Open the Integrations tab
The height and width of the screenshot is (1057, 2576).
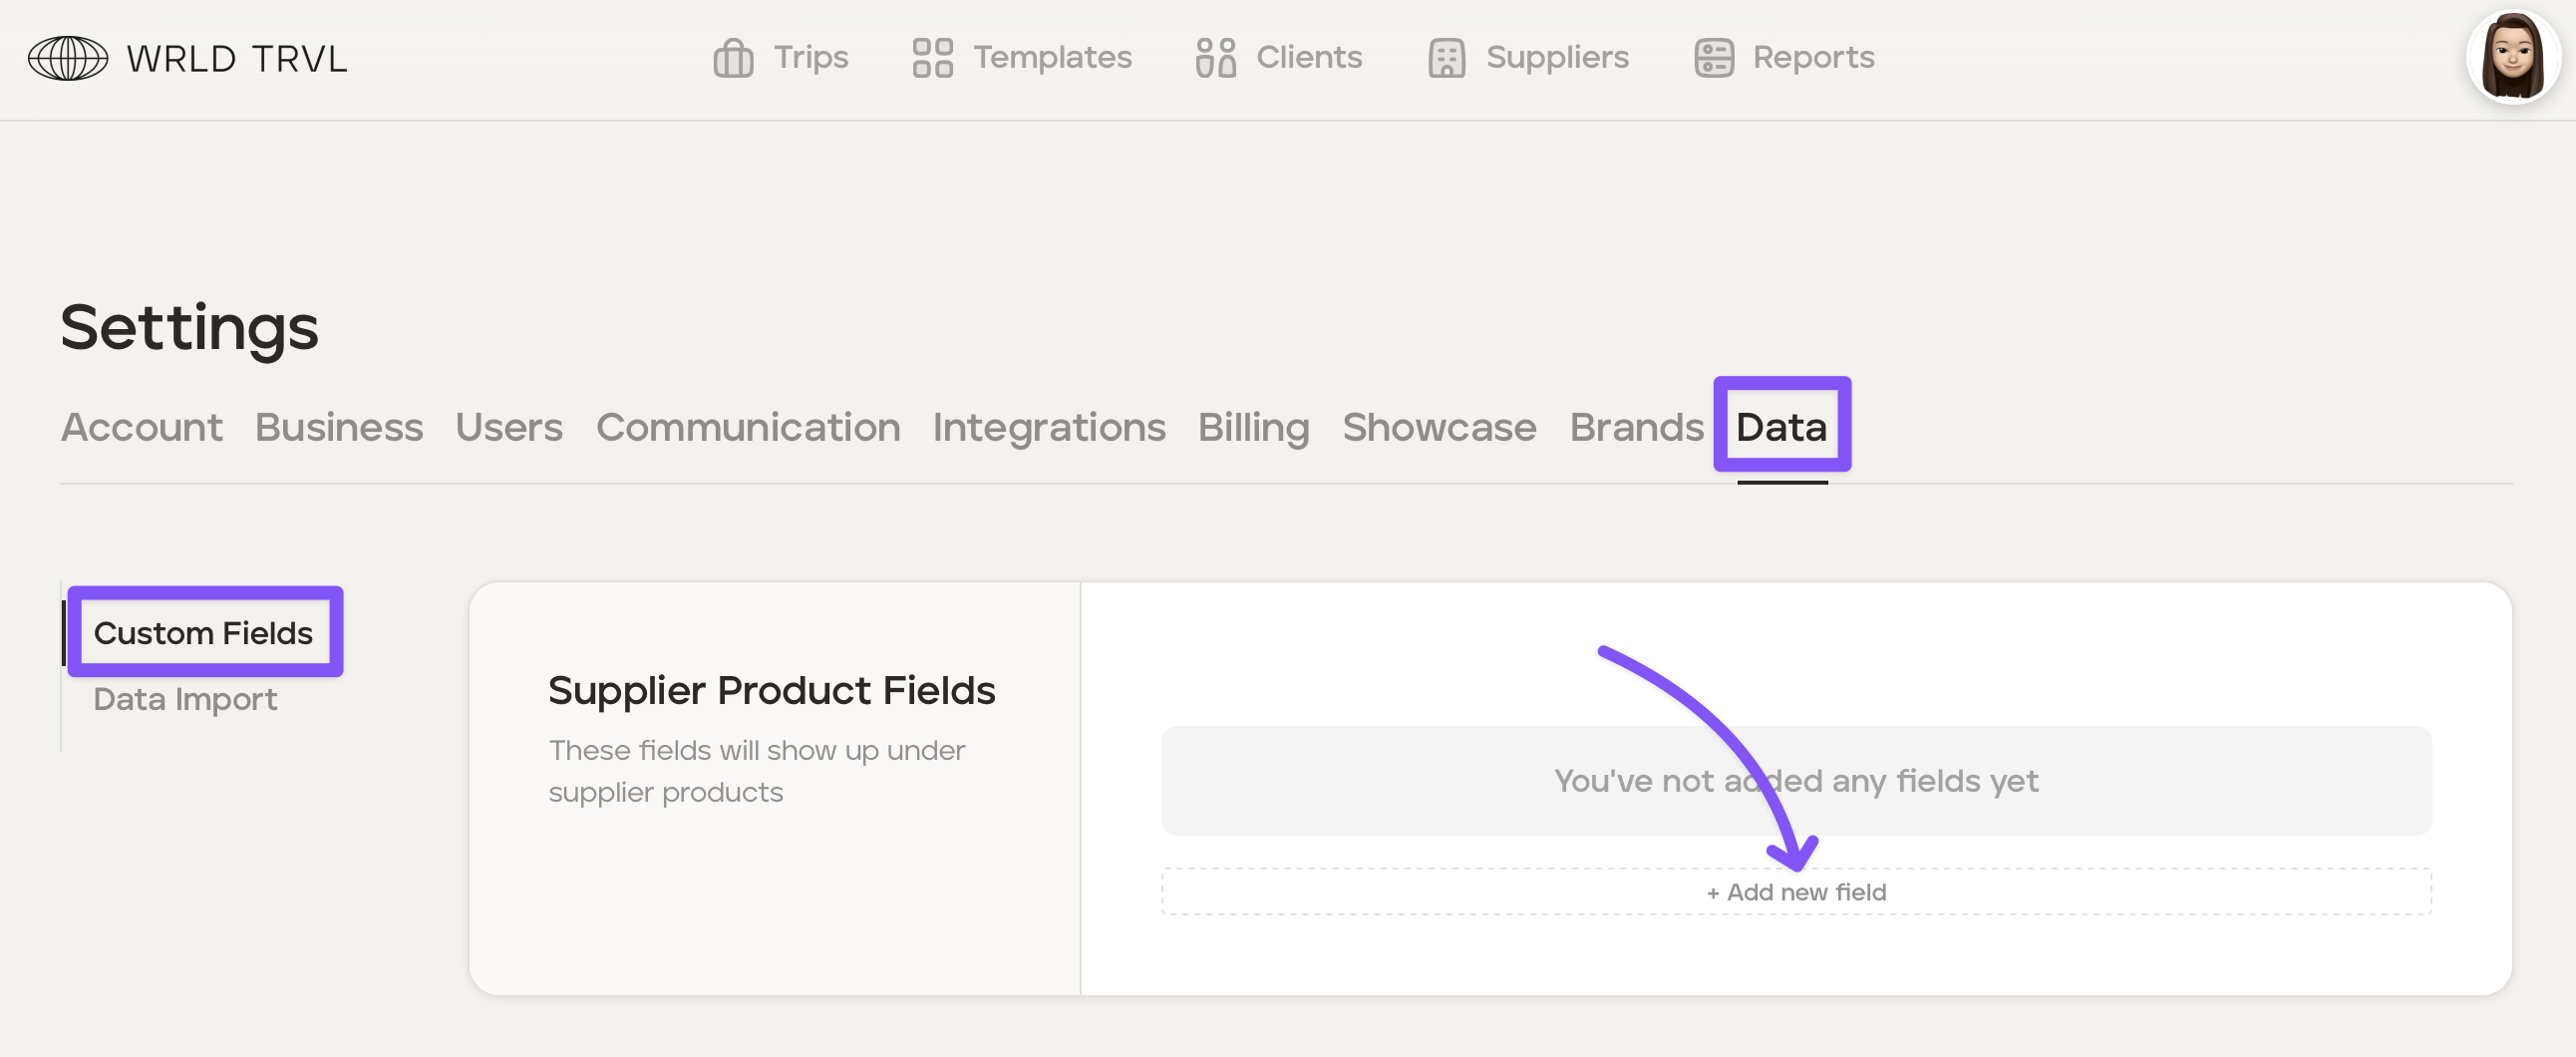click(x=1049, y=427)
